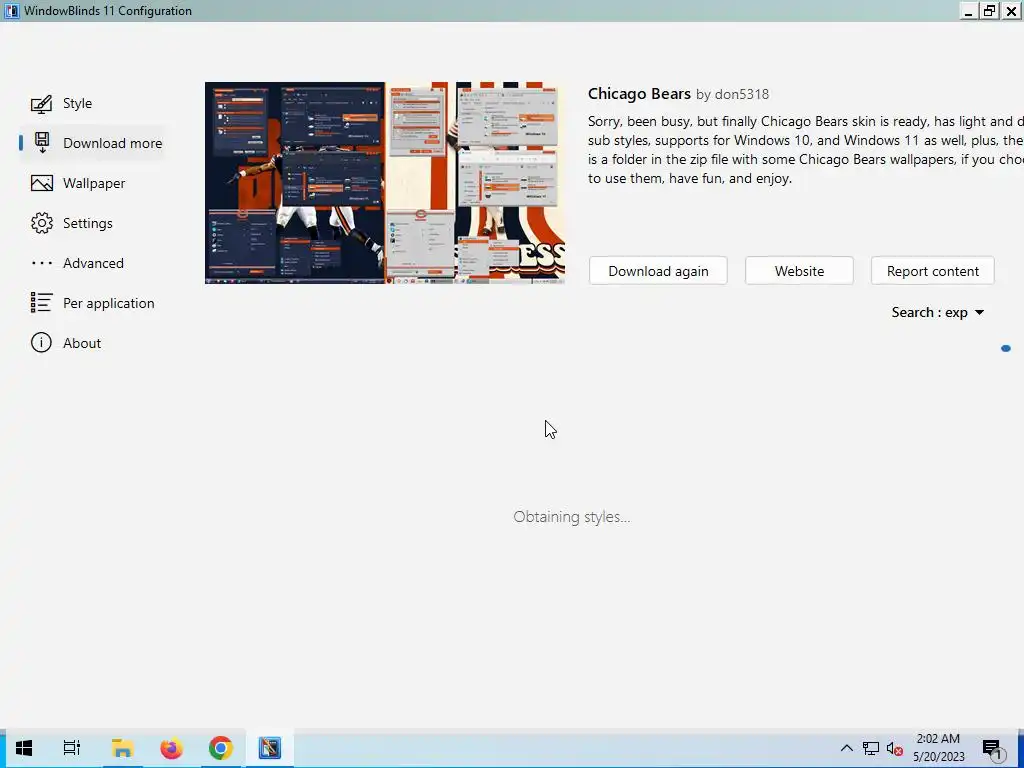1024x768 pixels.
Task: Show hidden system tray icons
Action: (846, 748)
